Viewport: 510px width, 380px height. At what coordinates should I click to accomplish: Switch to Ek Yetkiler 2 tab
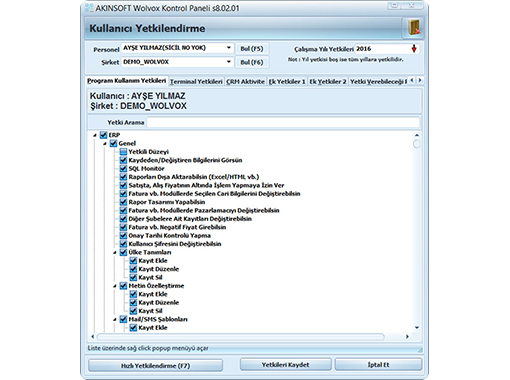pos(328,81)
